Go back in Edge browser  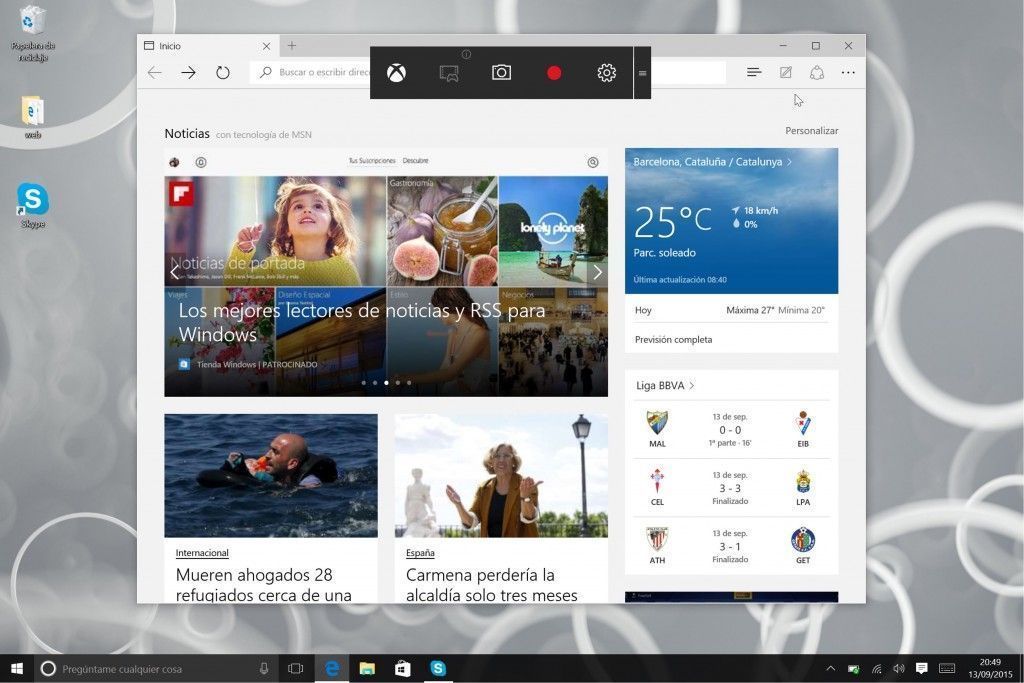pyautogui.click(x=155, y=72)
